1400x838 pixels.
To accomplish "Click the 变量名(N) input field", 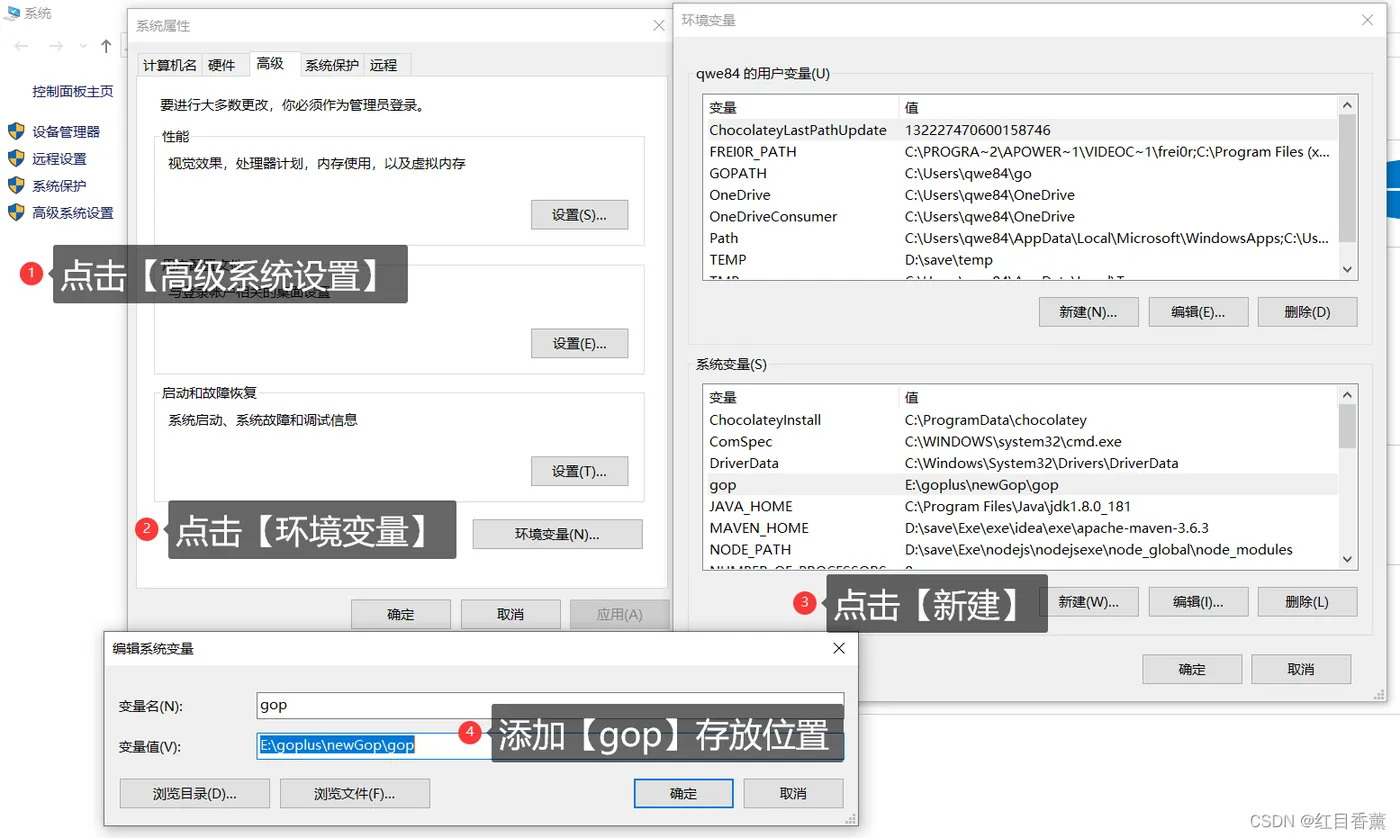I will pyautogui.click(x=550, y=705).
